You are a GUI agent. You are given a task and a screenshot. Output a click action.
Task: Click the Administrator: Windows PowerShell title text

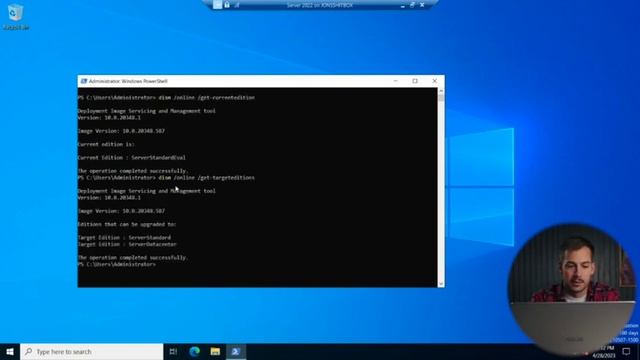128,81
